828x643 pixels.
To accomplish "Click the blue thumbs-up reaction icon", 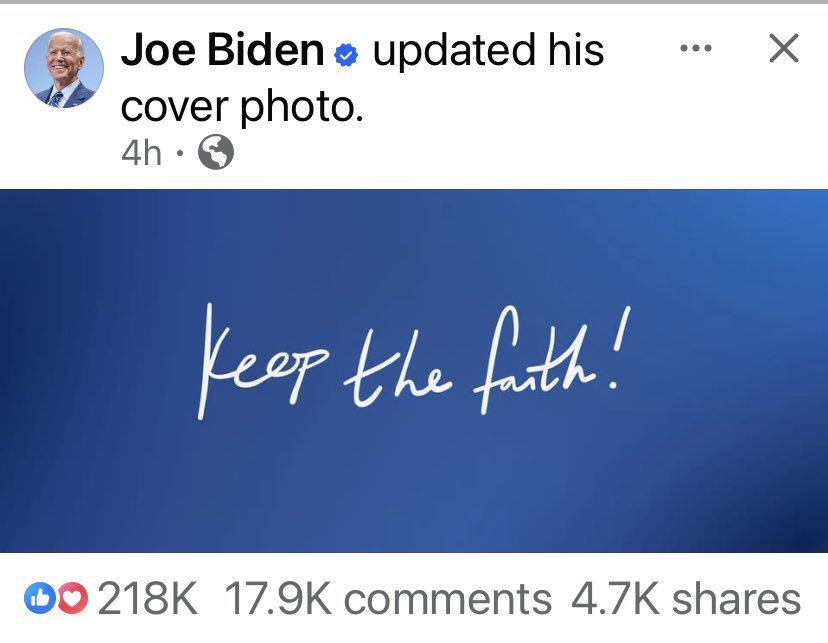I will [x=40, y=598].
